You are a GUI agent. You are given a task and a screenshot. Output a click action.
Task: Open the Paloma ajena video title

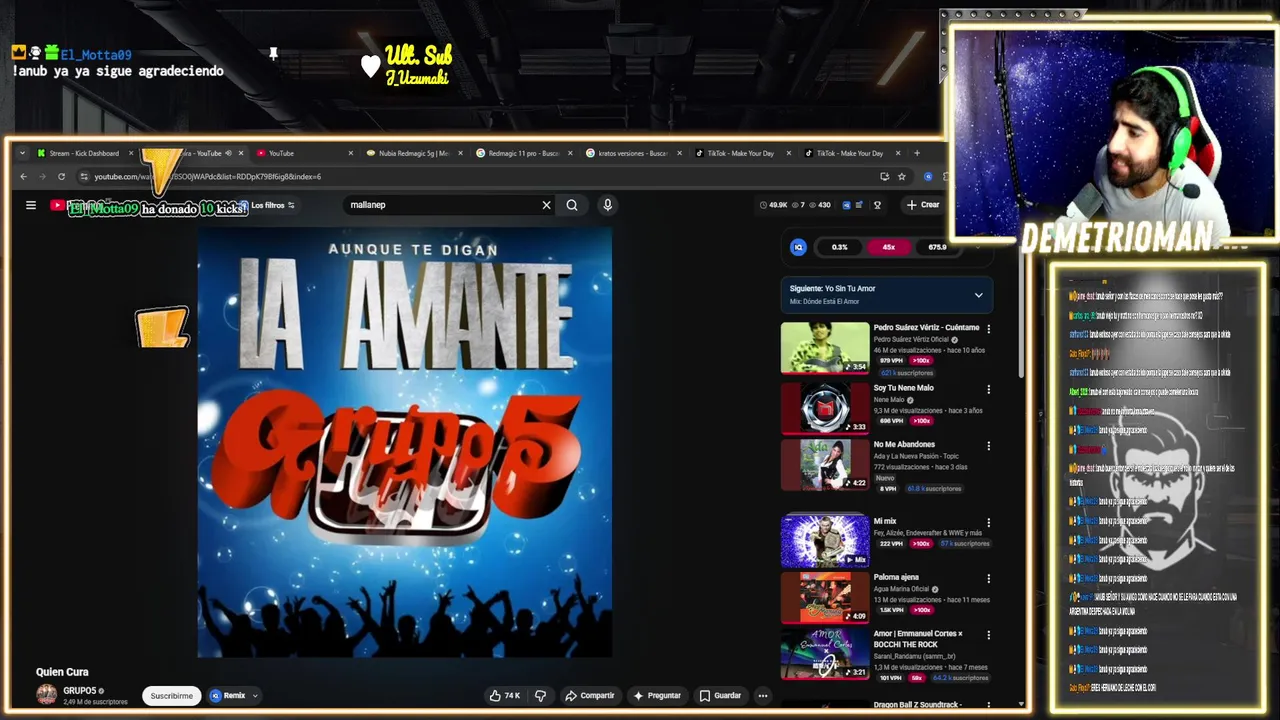[x=896, y=577]
